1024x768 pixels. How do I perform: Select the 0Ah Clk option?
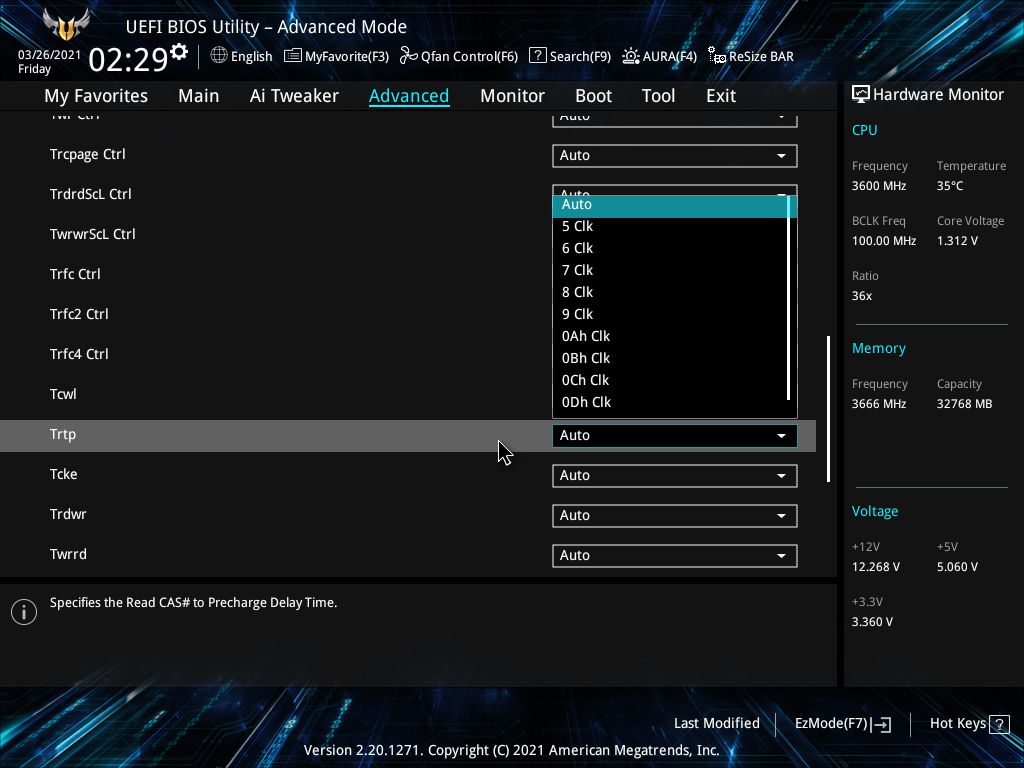tap(670, 336)
